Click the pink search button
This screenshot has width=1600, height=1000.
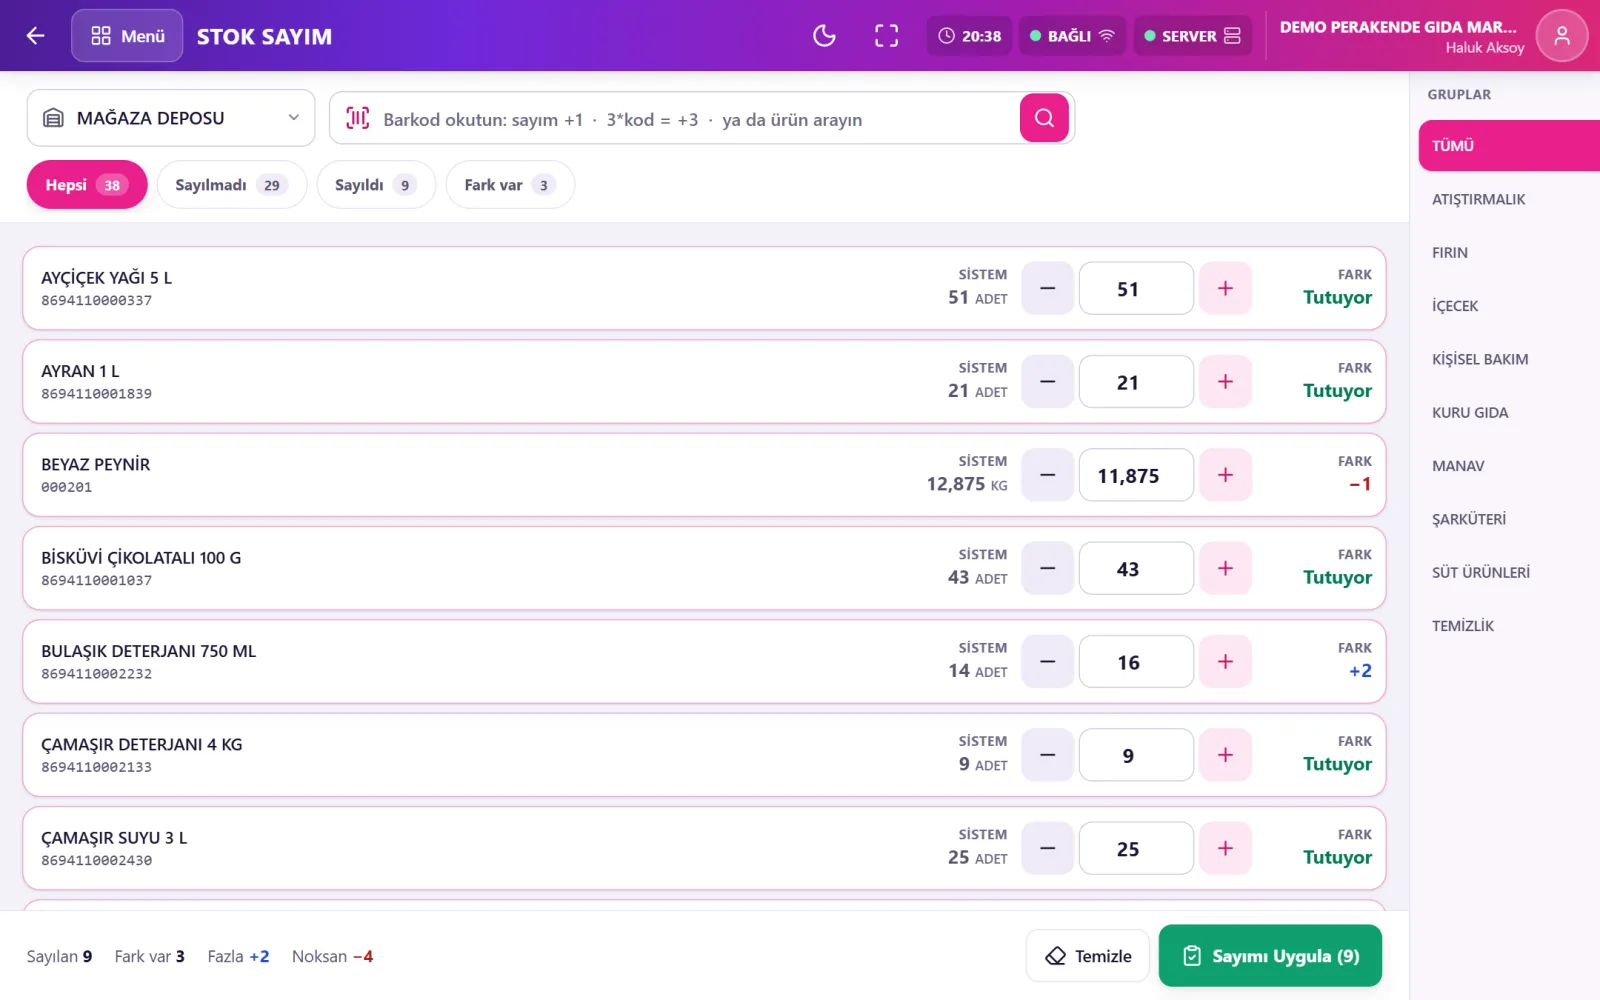pyautogui.click(x=1044, y=118)
